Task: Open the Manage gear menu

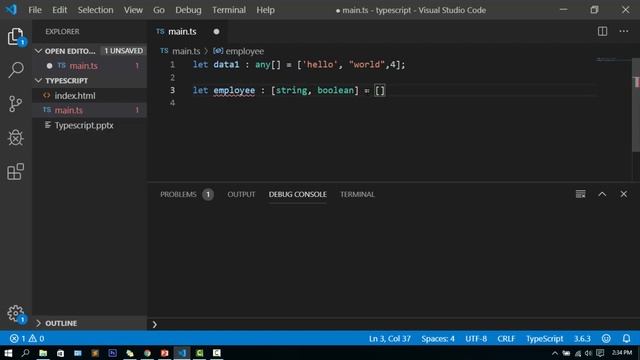Action: click(16, 313)
